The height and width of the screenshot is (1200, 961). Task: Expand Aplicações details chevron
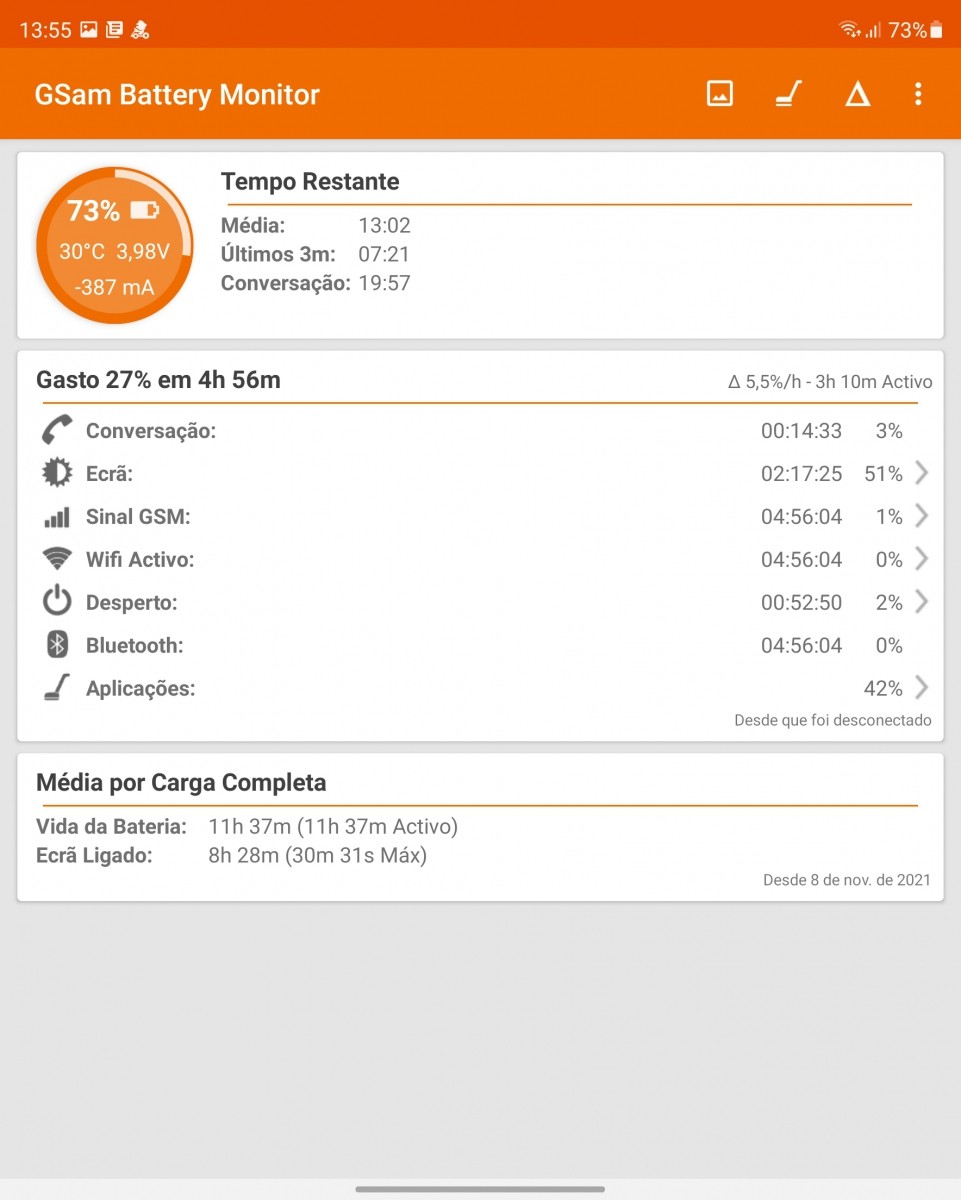click(x=921, y=688)
